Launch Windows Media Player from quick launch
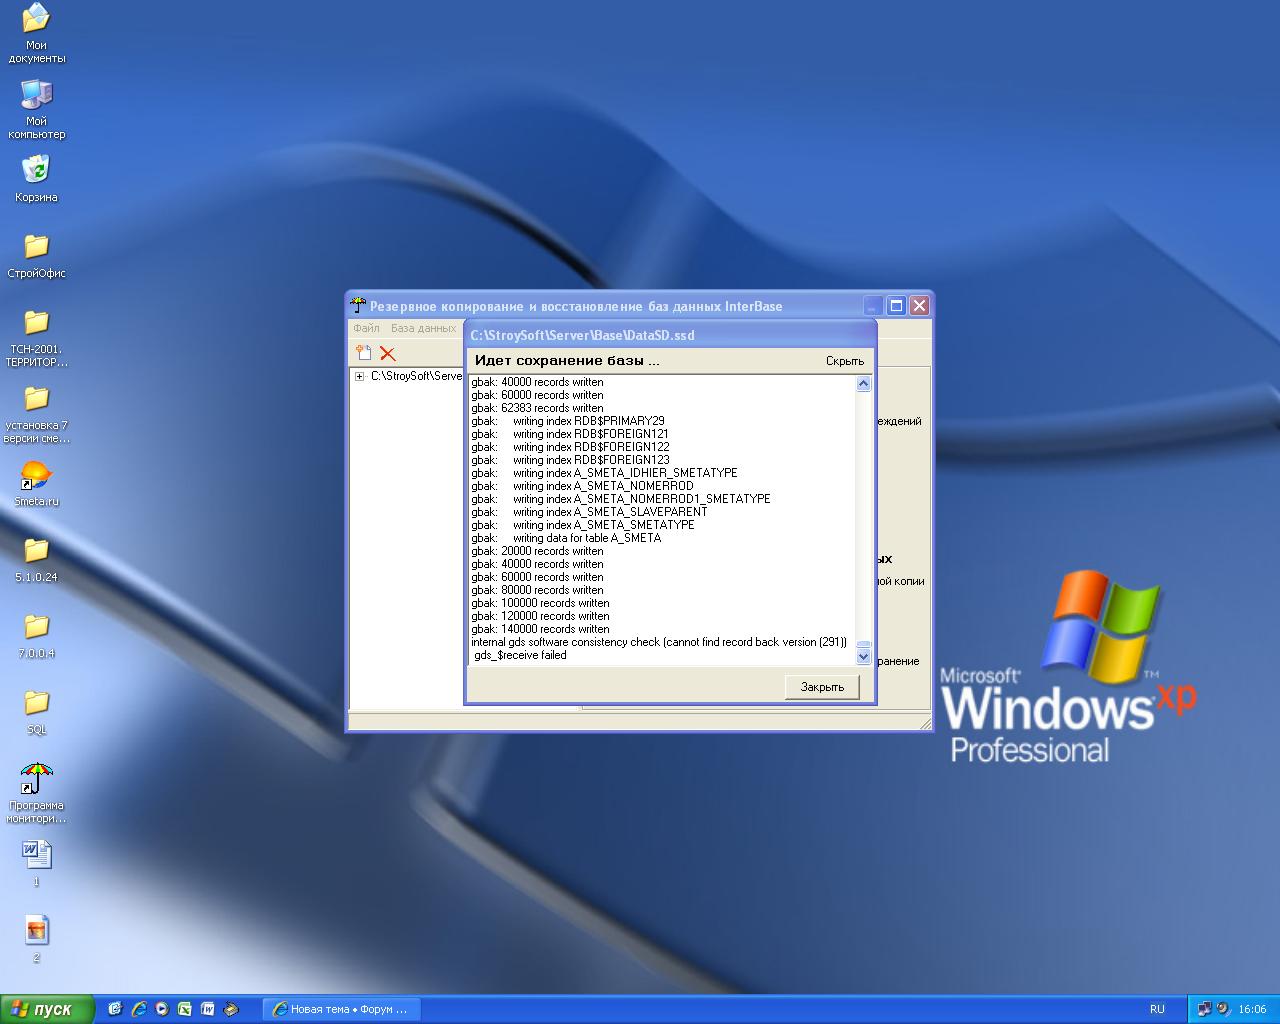Screen dimensions: 1280x1024 coord(162,1009)
